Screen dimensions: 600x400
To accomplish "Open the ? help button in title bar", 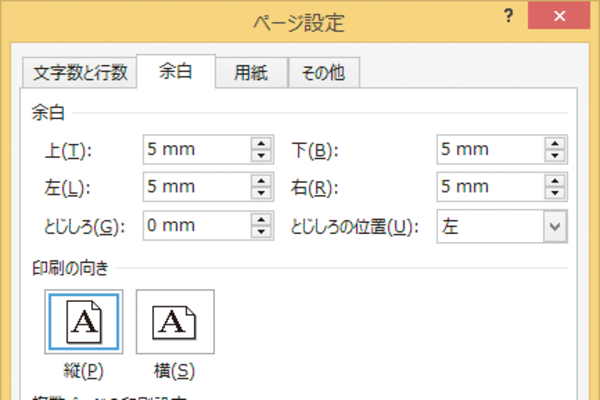I will (508, 16).
